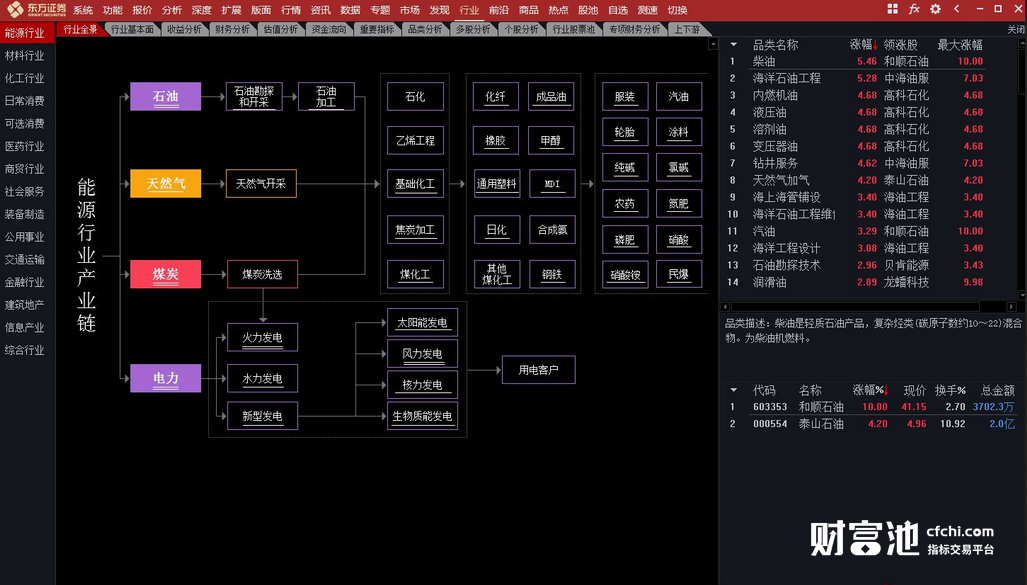Click the 关闭 button at top right
The width and height of the screenshot is (1027, 585).
point(1016,29)
